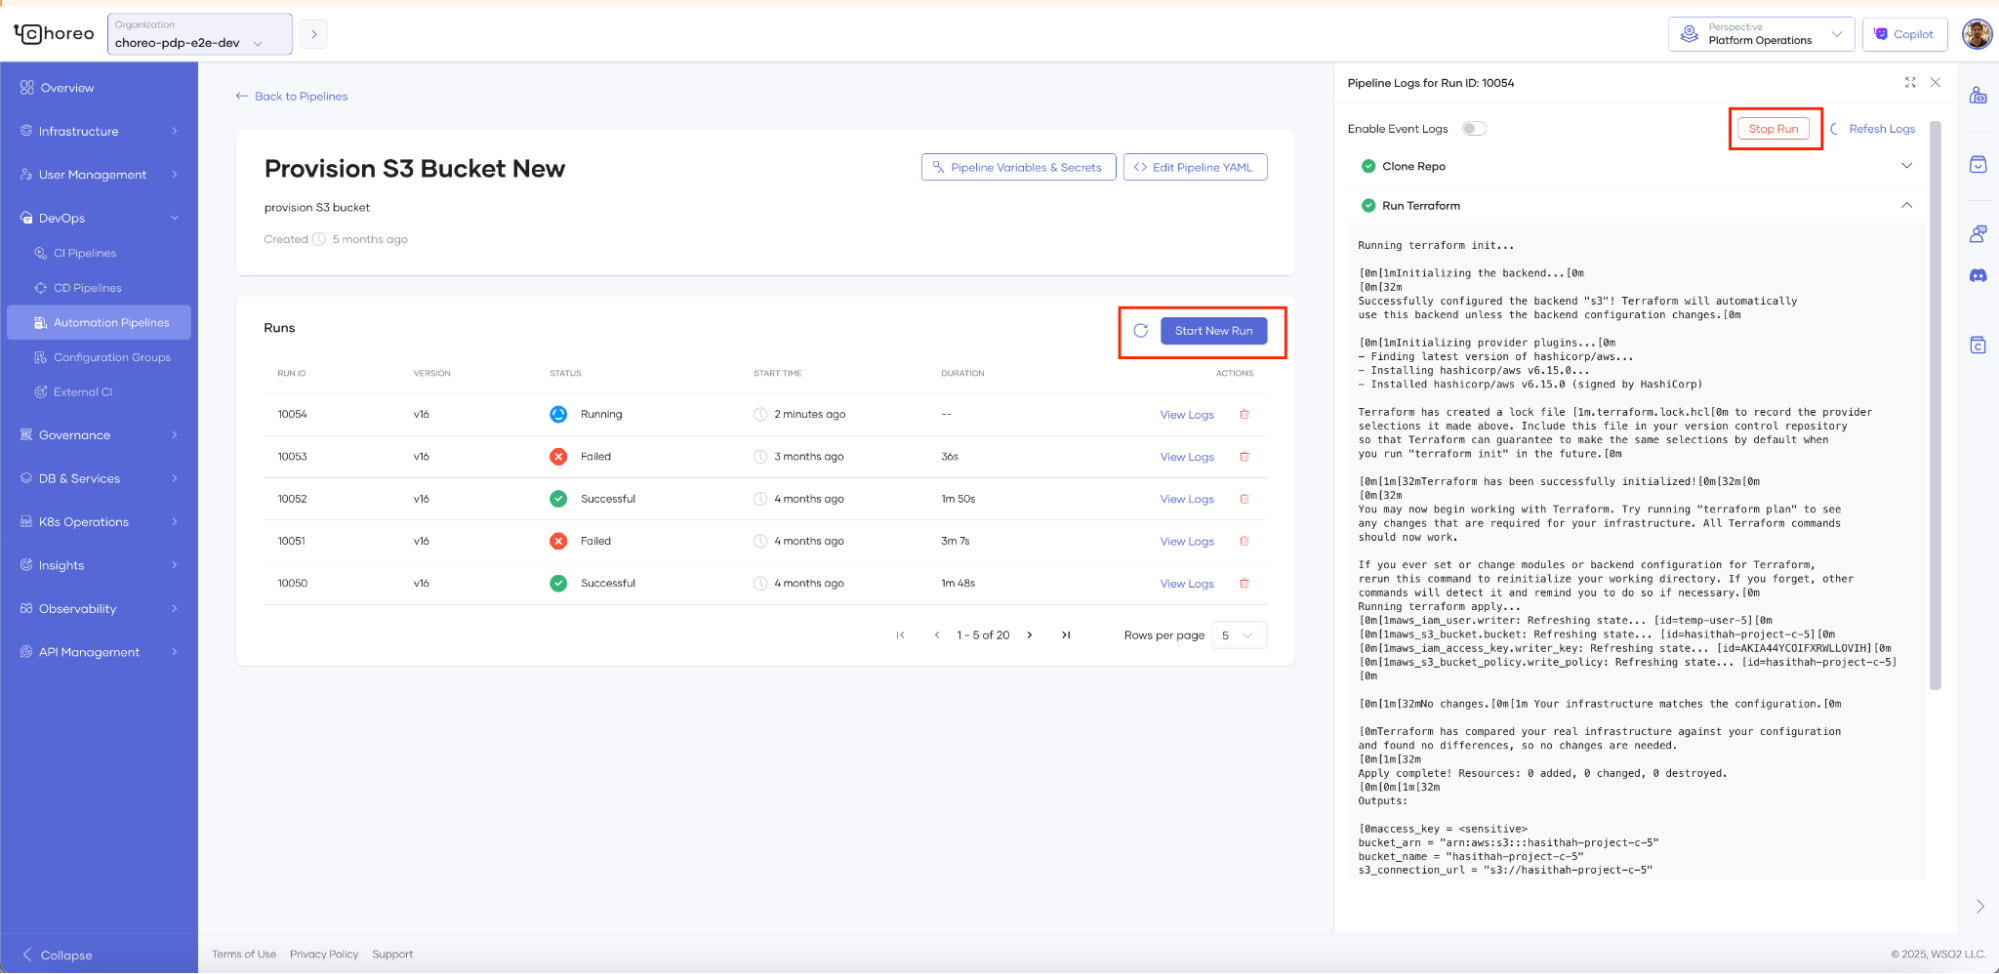This screenshot has width=1999, height=974.
Task: Select Configuration Groups in sidebar
Action: (111, 357)
